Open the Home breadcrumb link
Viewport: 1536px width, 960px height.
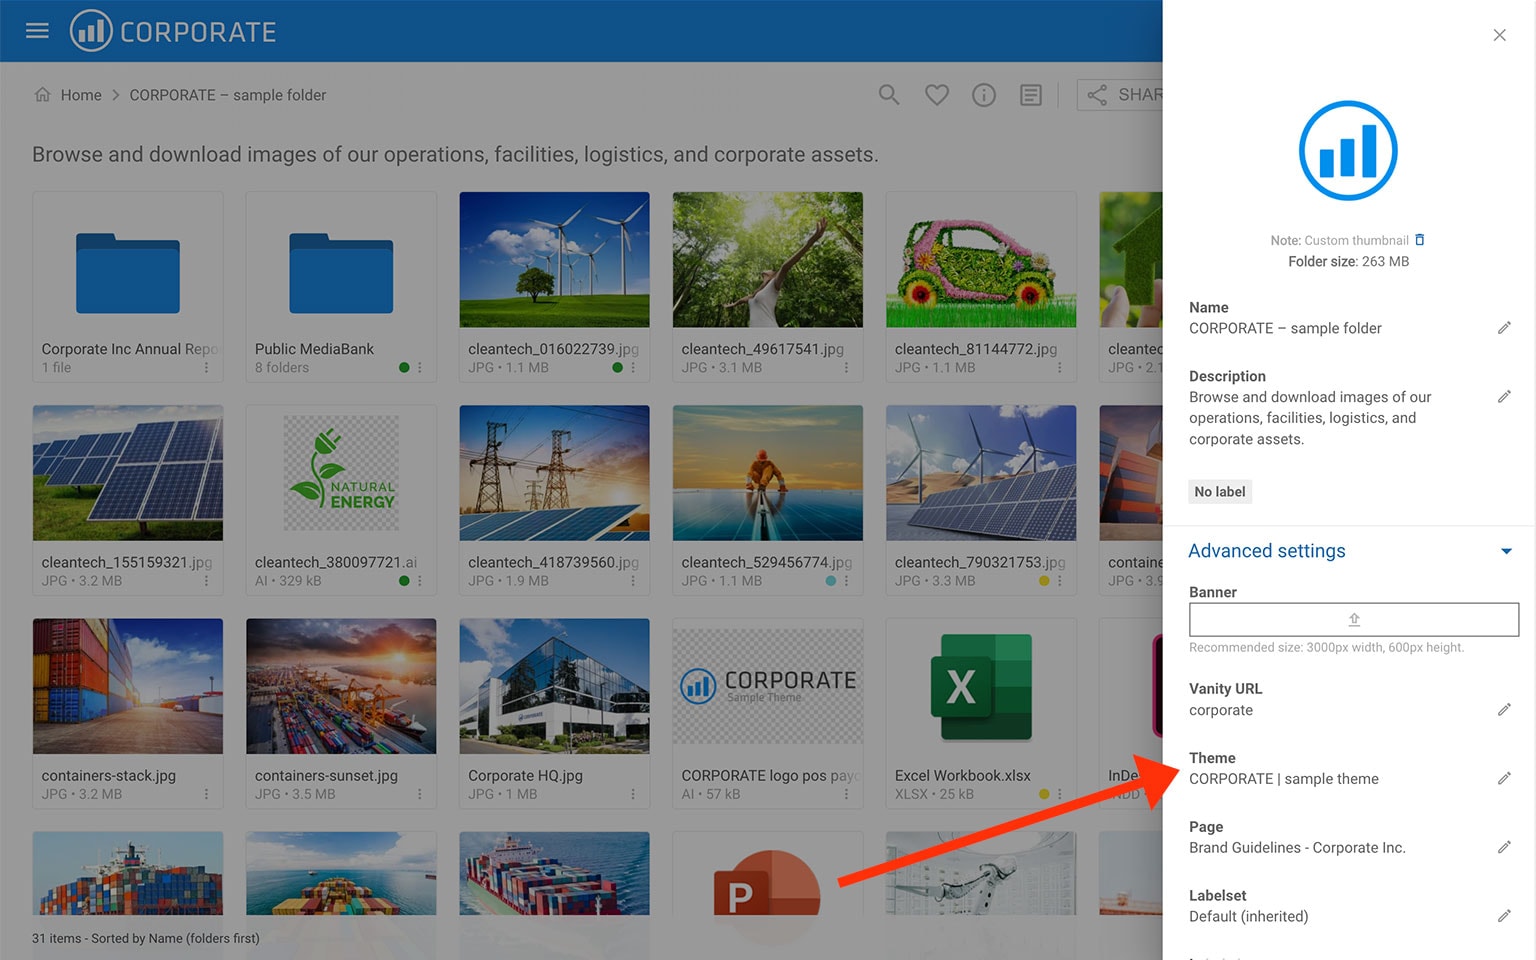(79, 94)
